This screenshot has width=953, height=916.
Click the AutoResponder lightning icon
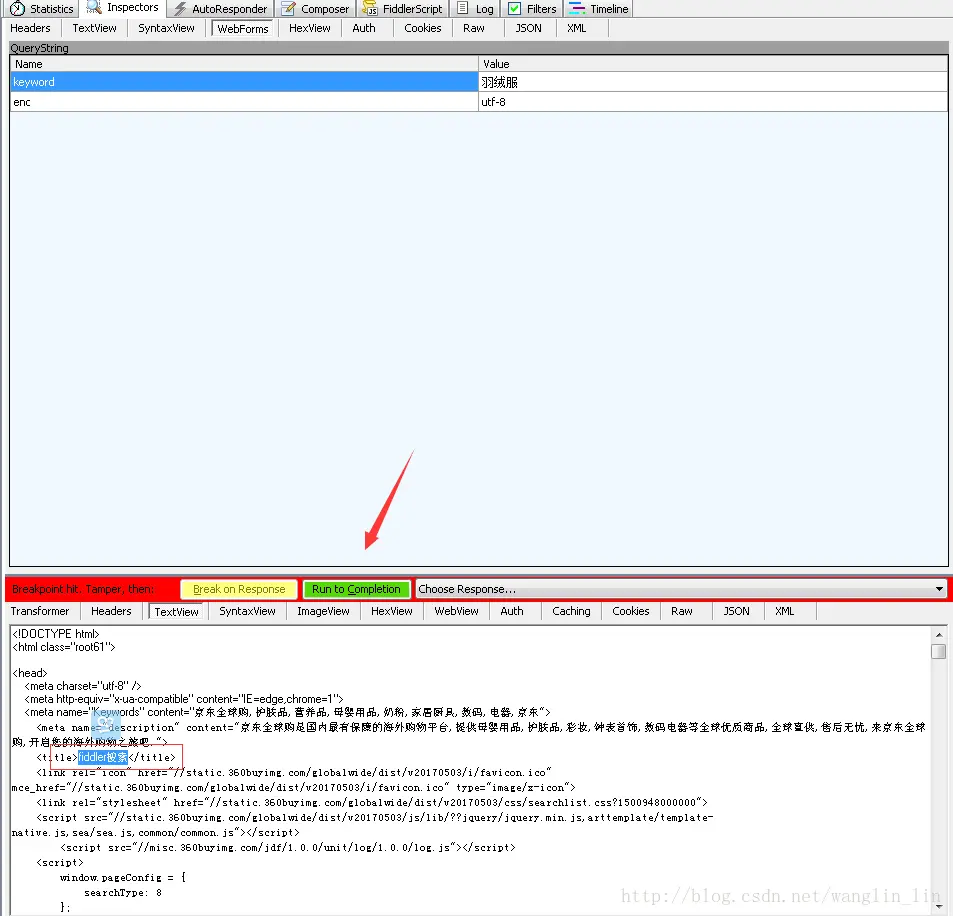point(180,9)
